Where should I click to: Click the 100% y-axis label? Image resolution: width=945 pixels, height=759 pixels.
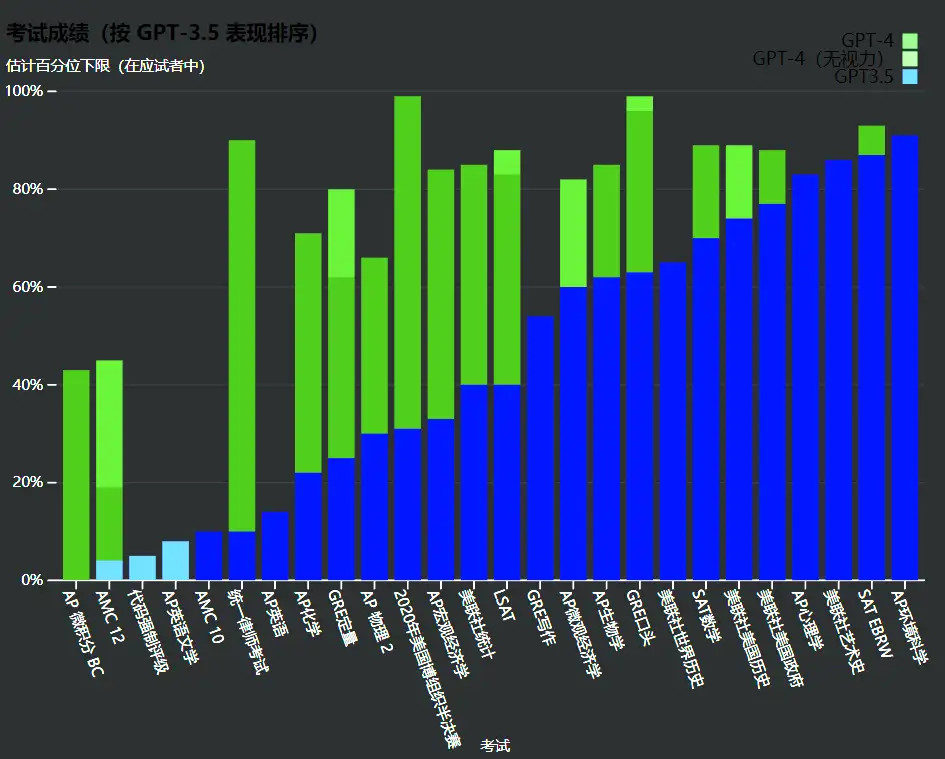click(x=24, y=91)
